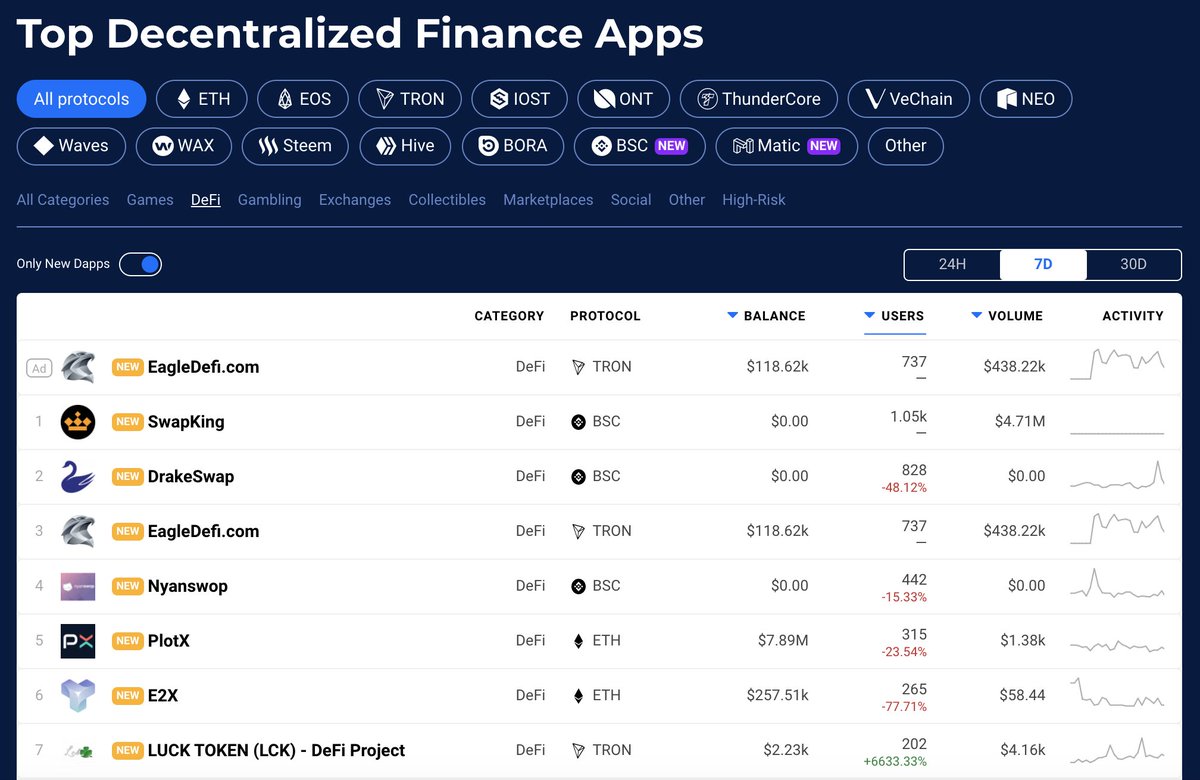Image resolution: width=1200 pixels, height=780 pixels.
Task: Open Collectibles category tab
Action: pos(447,200)
